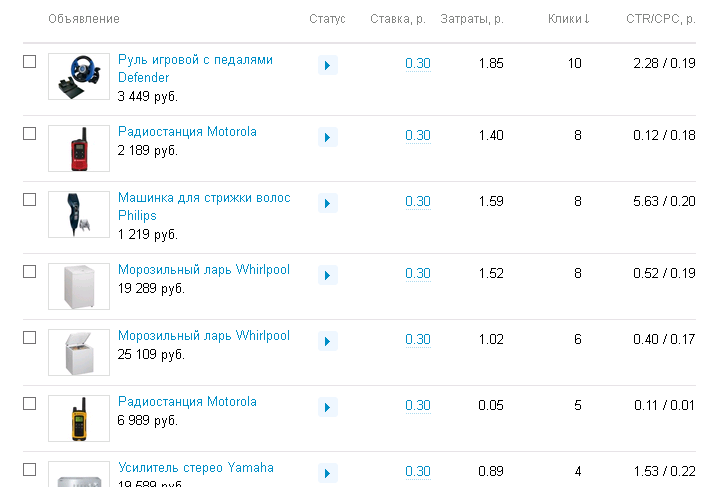Click the CTR/CPC, р. column header
The image size is (711, 487).
660,19
